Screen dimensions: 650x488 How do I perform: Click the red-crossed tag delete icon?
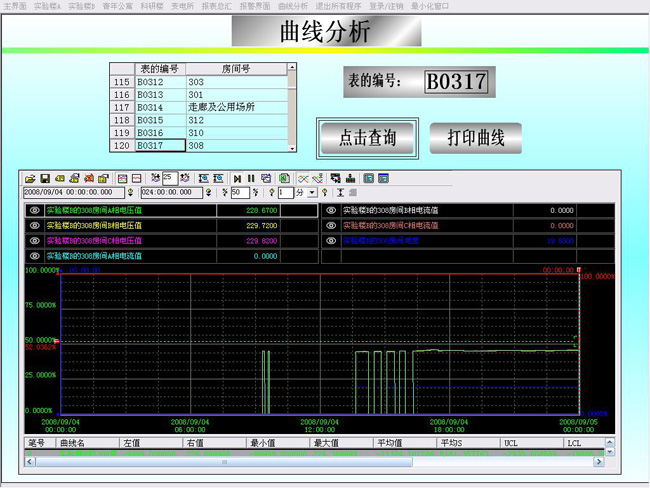(x=89, y=179)
